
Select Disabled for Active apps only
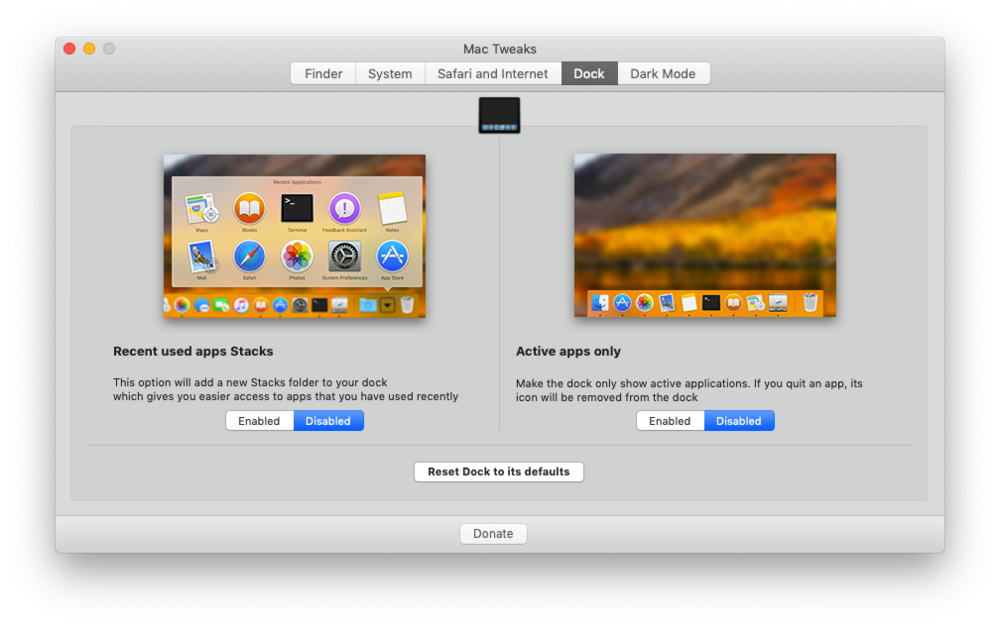[x=739, y=421]
